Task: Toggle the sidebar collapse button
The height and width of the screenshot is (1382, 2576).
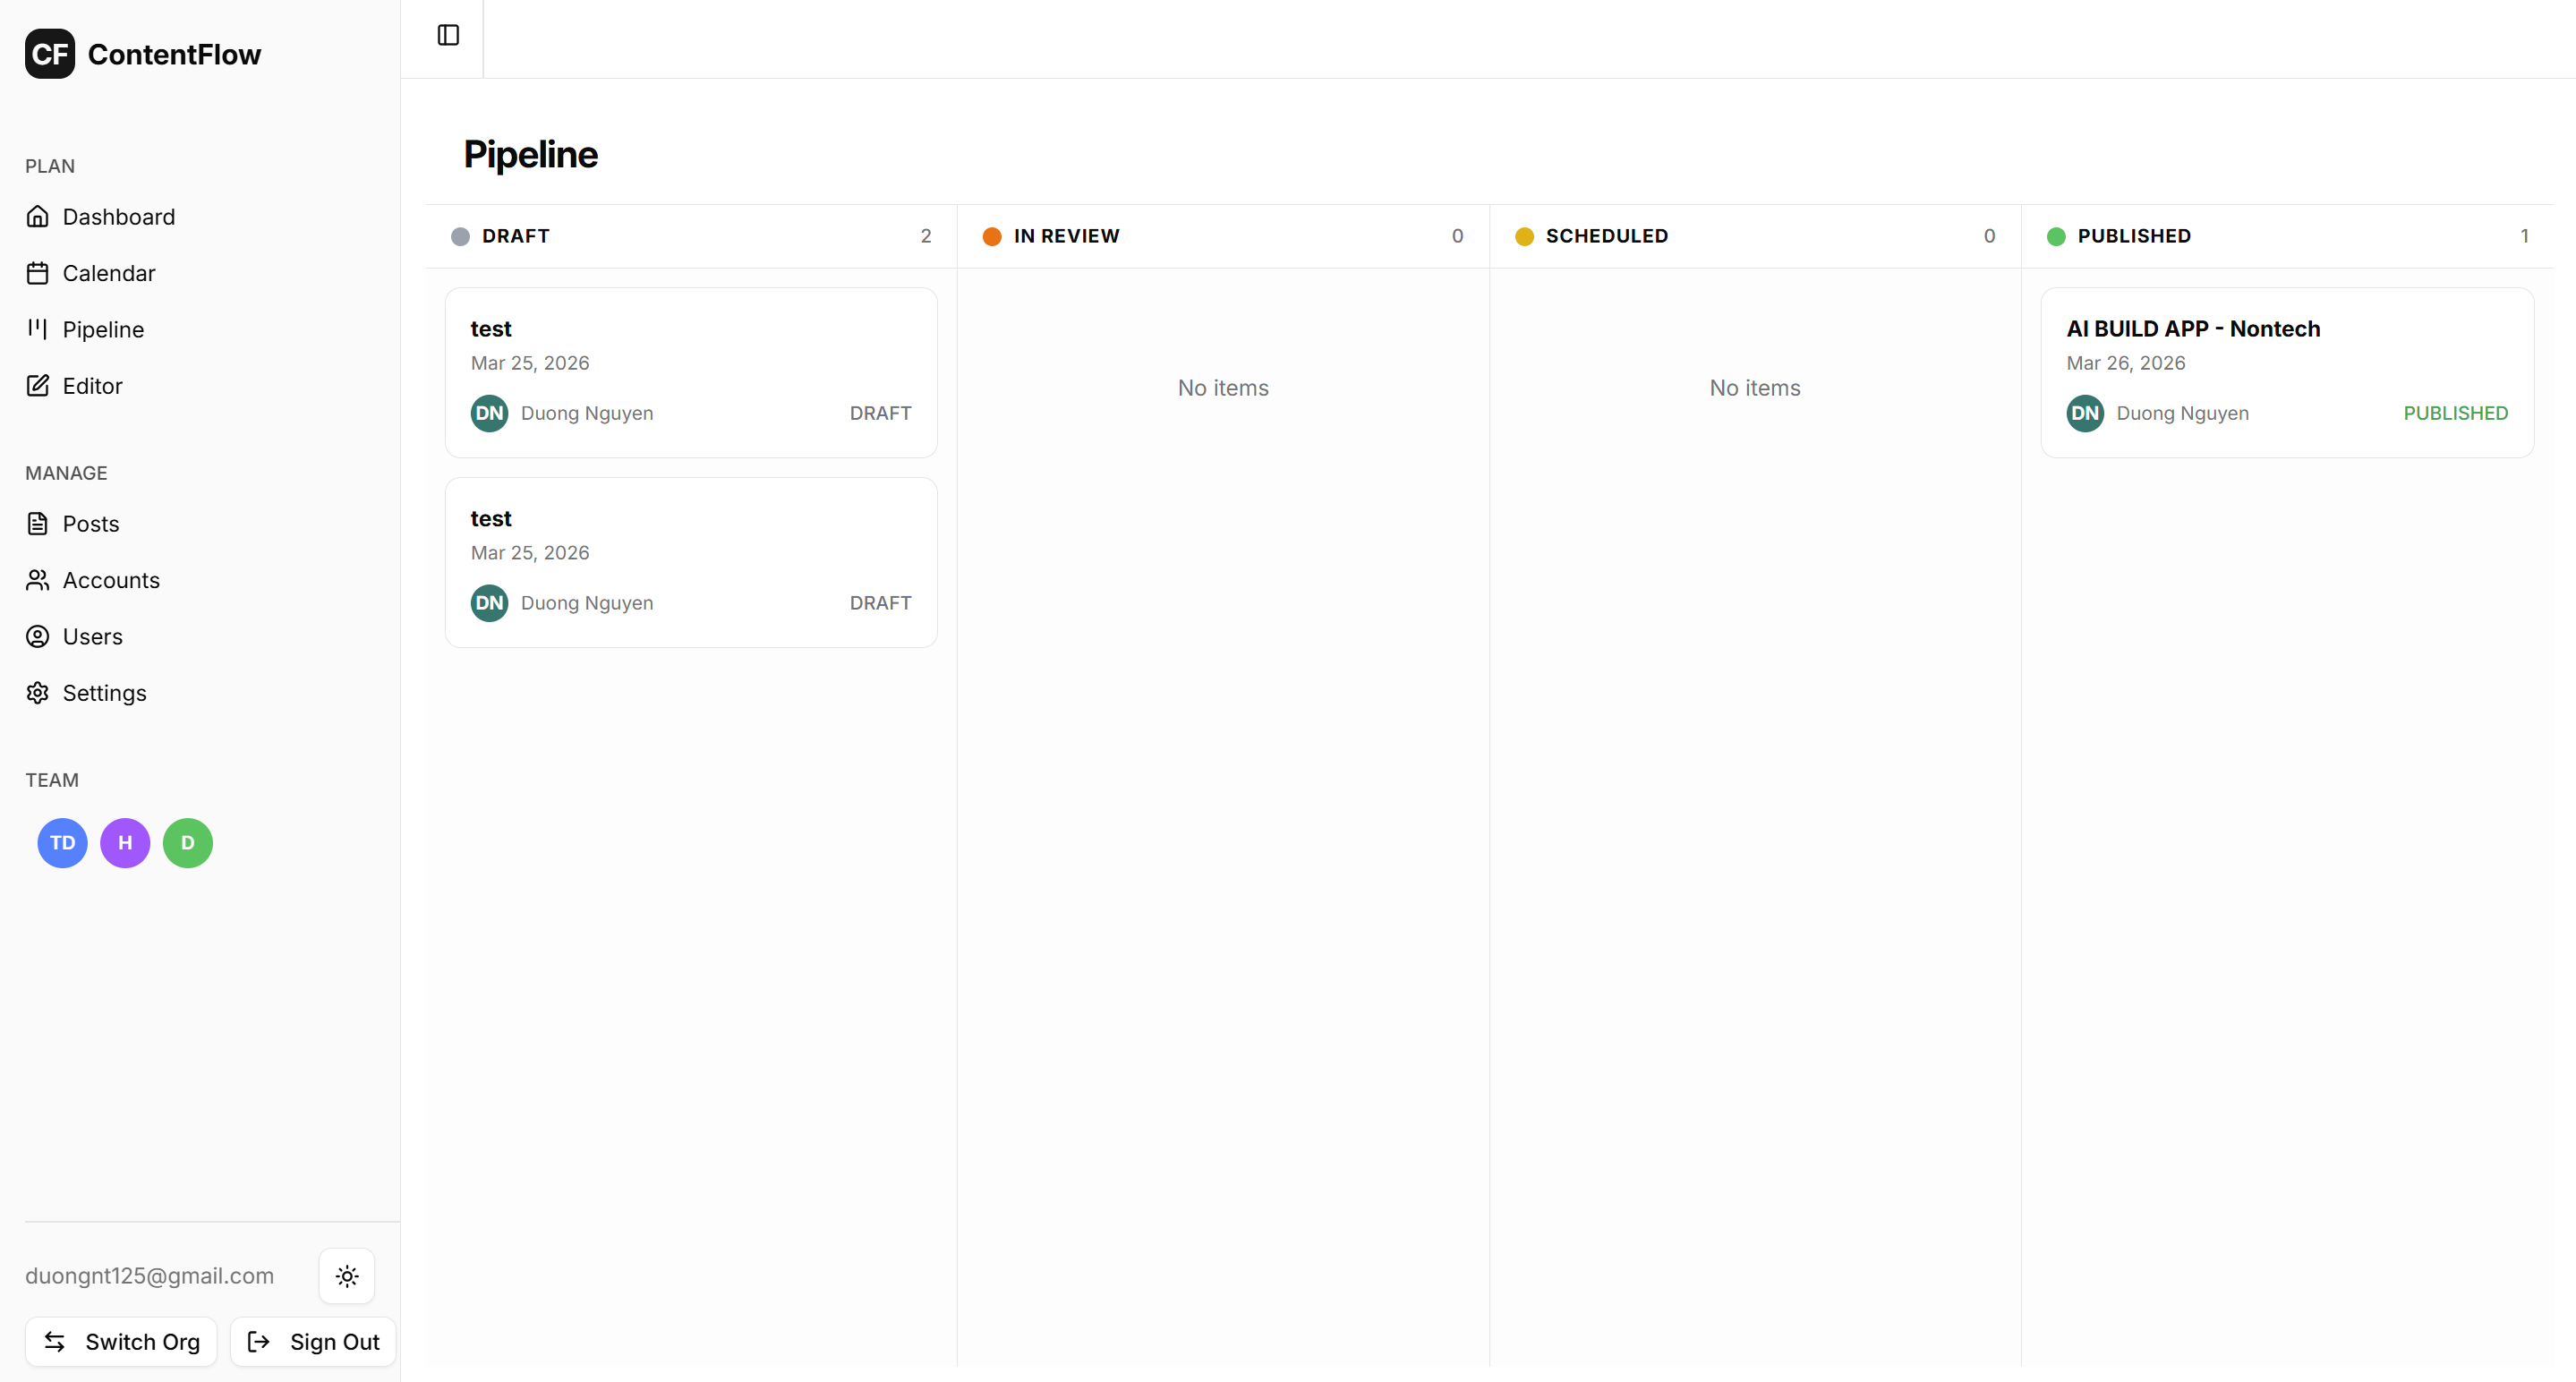Action: click(447, 34)
